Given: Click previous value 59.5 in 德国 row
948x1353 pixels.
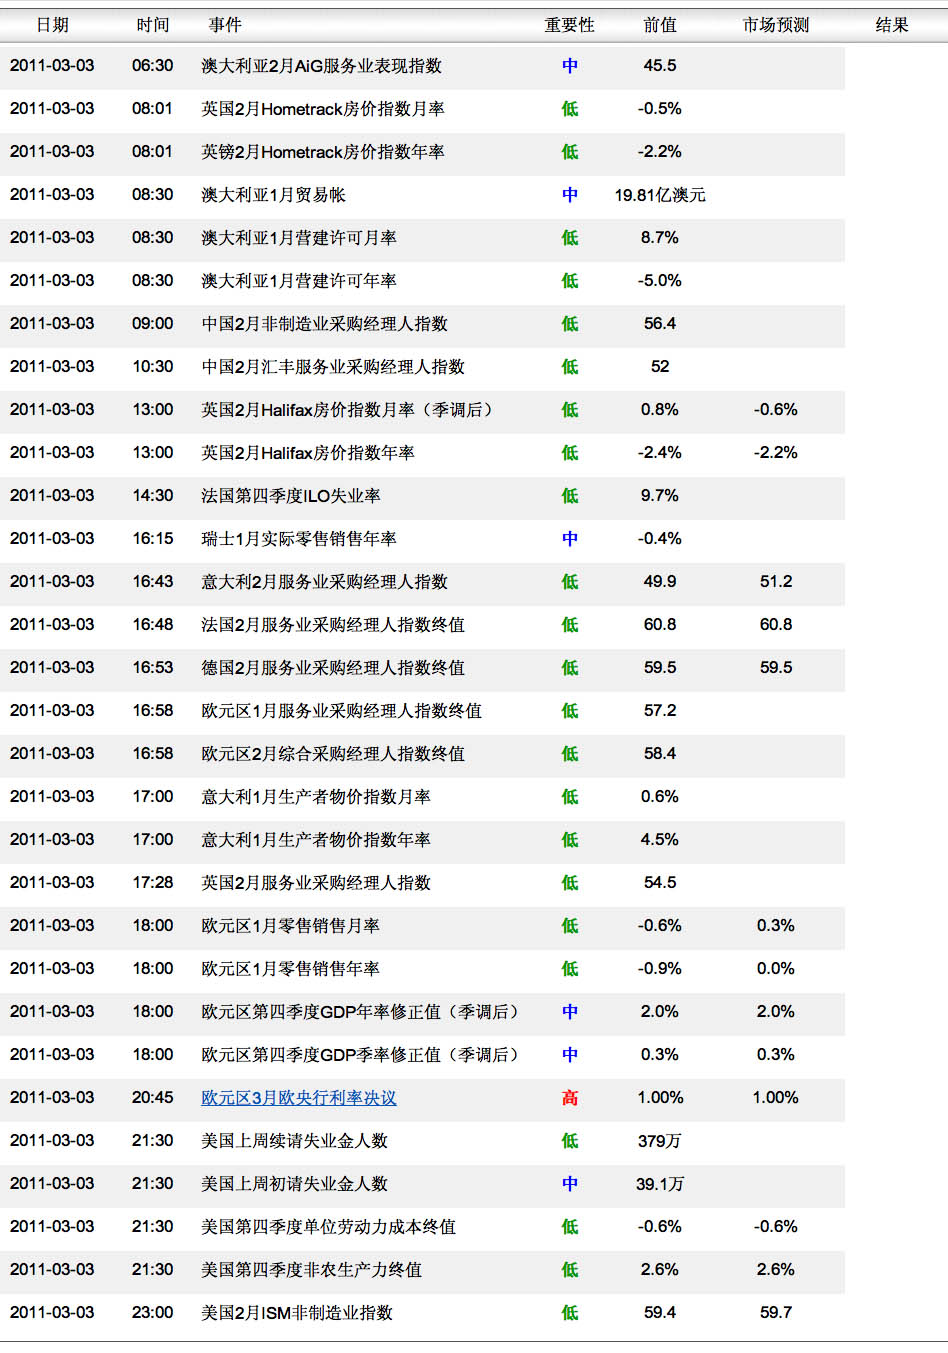Looking at the screenshot, I should coord(660,668).
